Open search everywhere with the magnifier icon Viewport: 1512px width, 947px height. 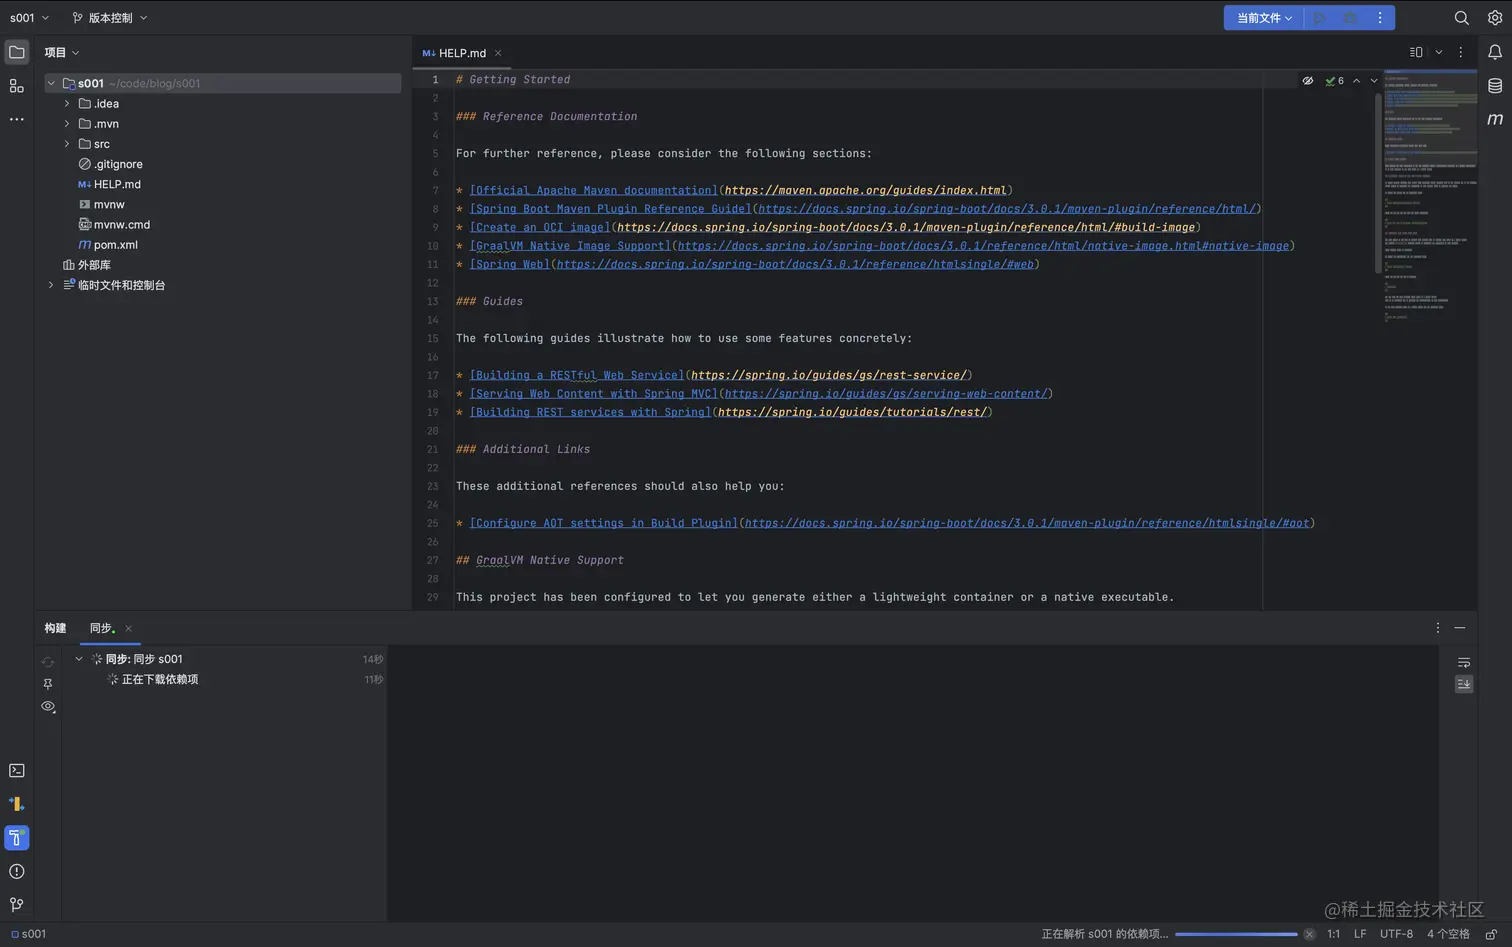coord(1462,17)
